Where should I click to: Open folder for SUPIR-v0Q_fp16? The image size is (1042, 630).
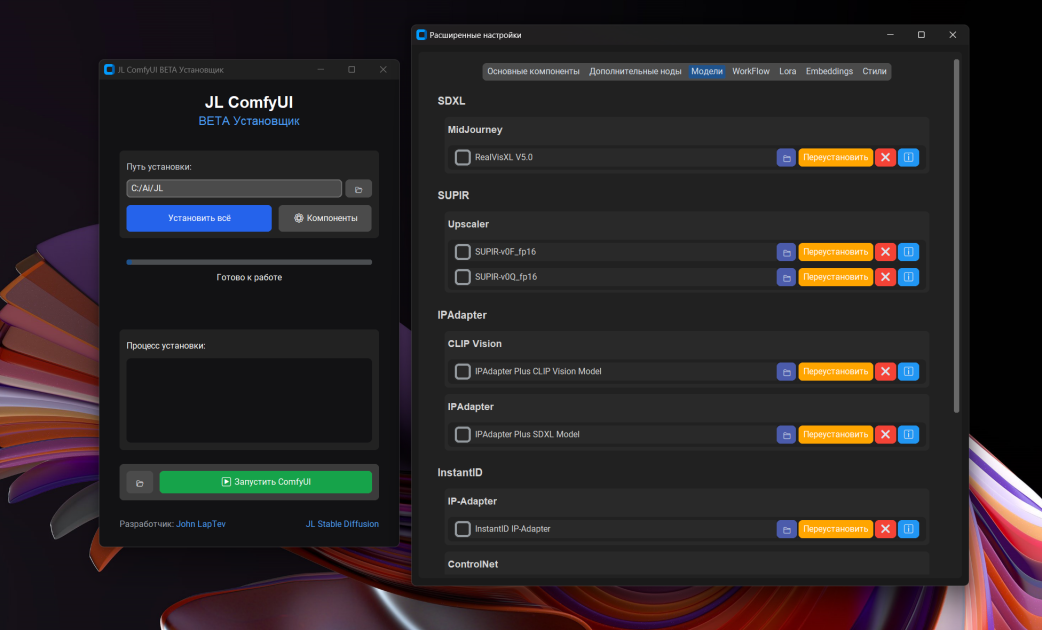click(x=786, y=277)
